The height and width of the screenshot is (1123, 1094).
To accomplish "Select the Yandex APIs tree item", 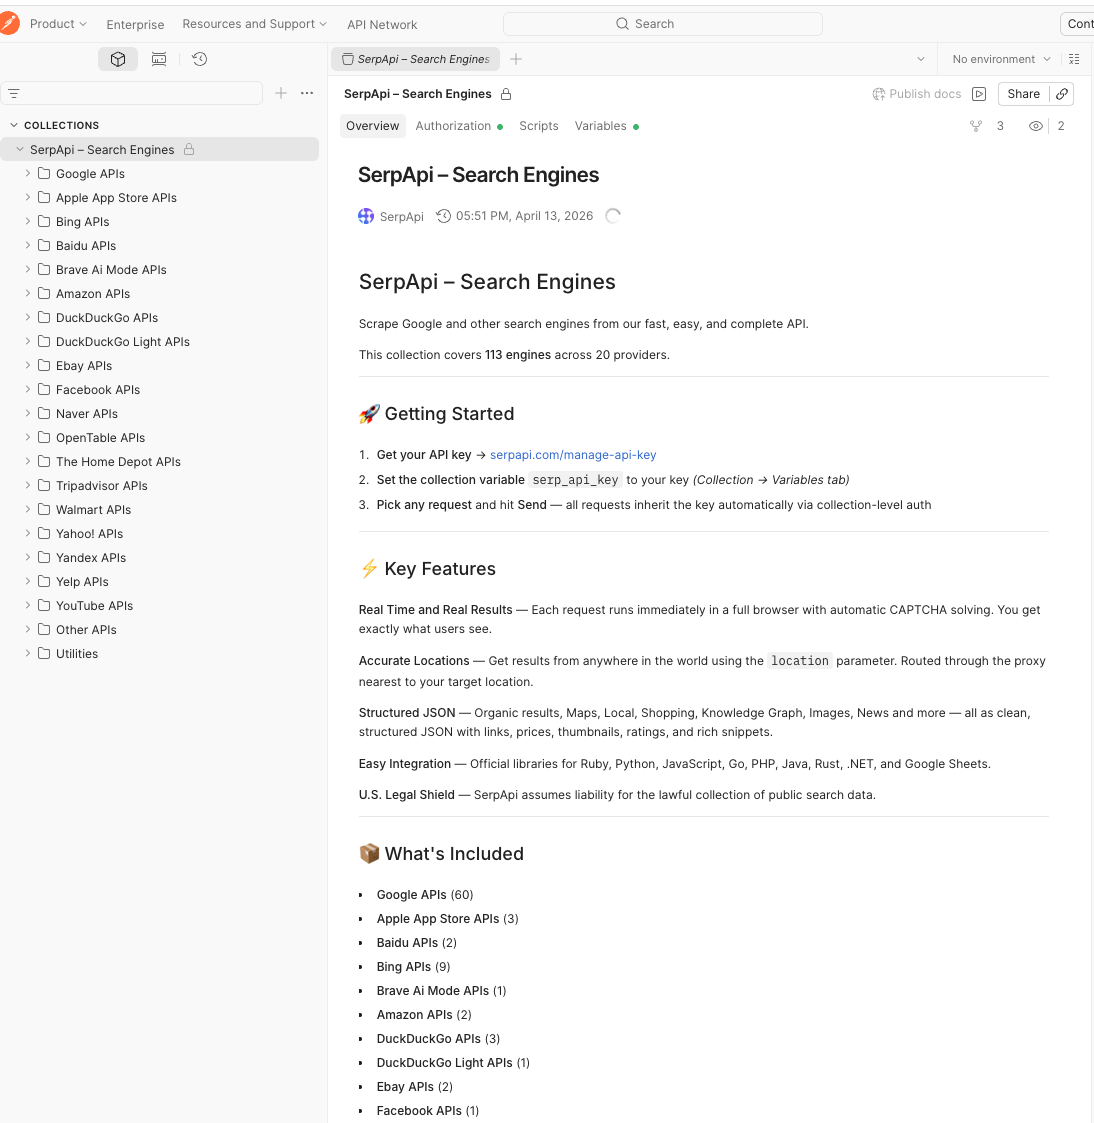I will tap(159, 557).
